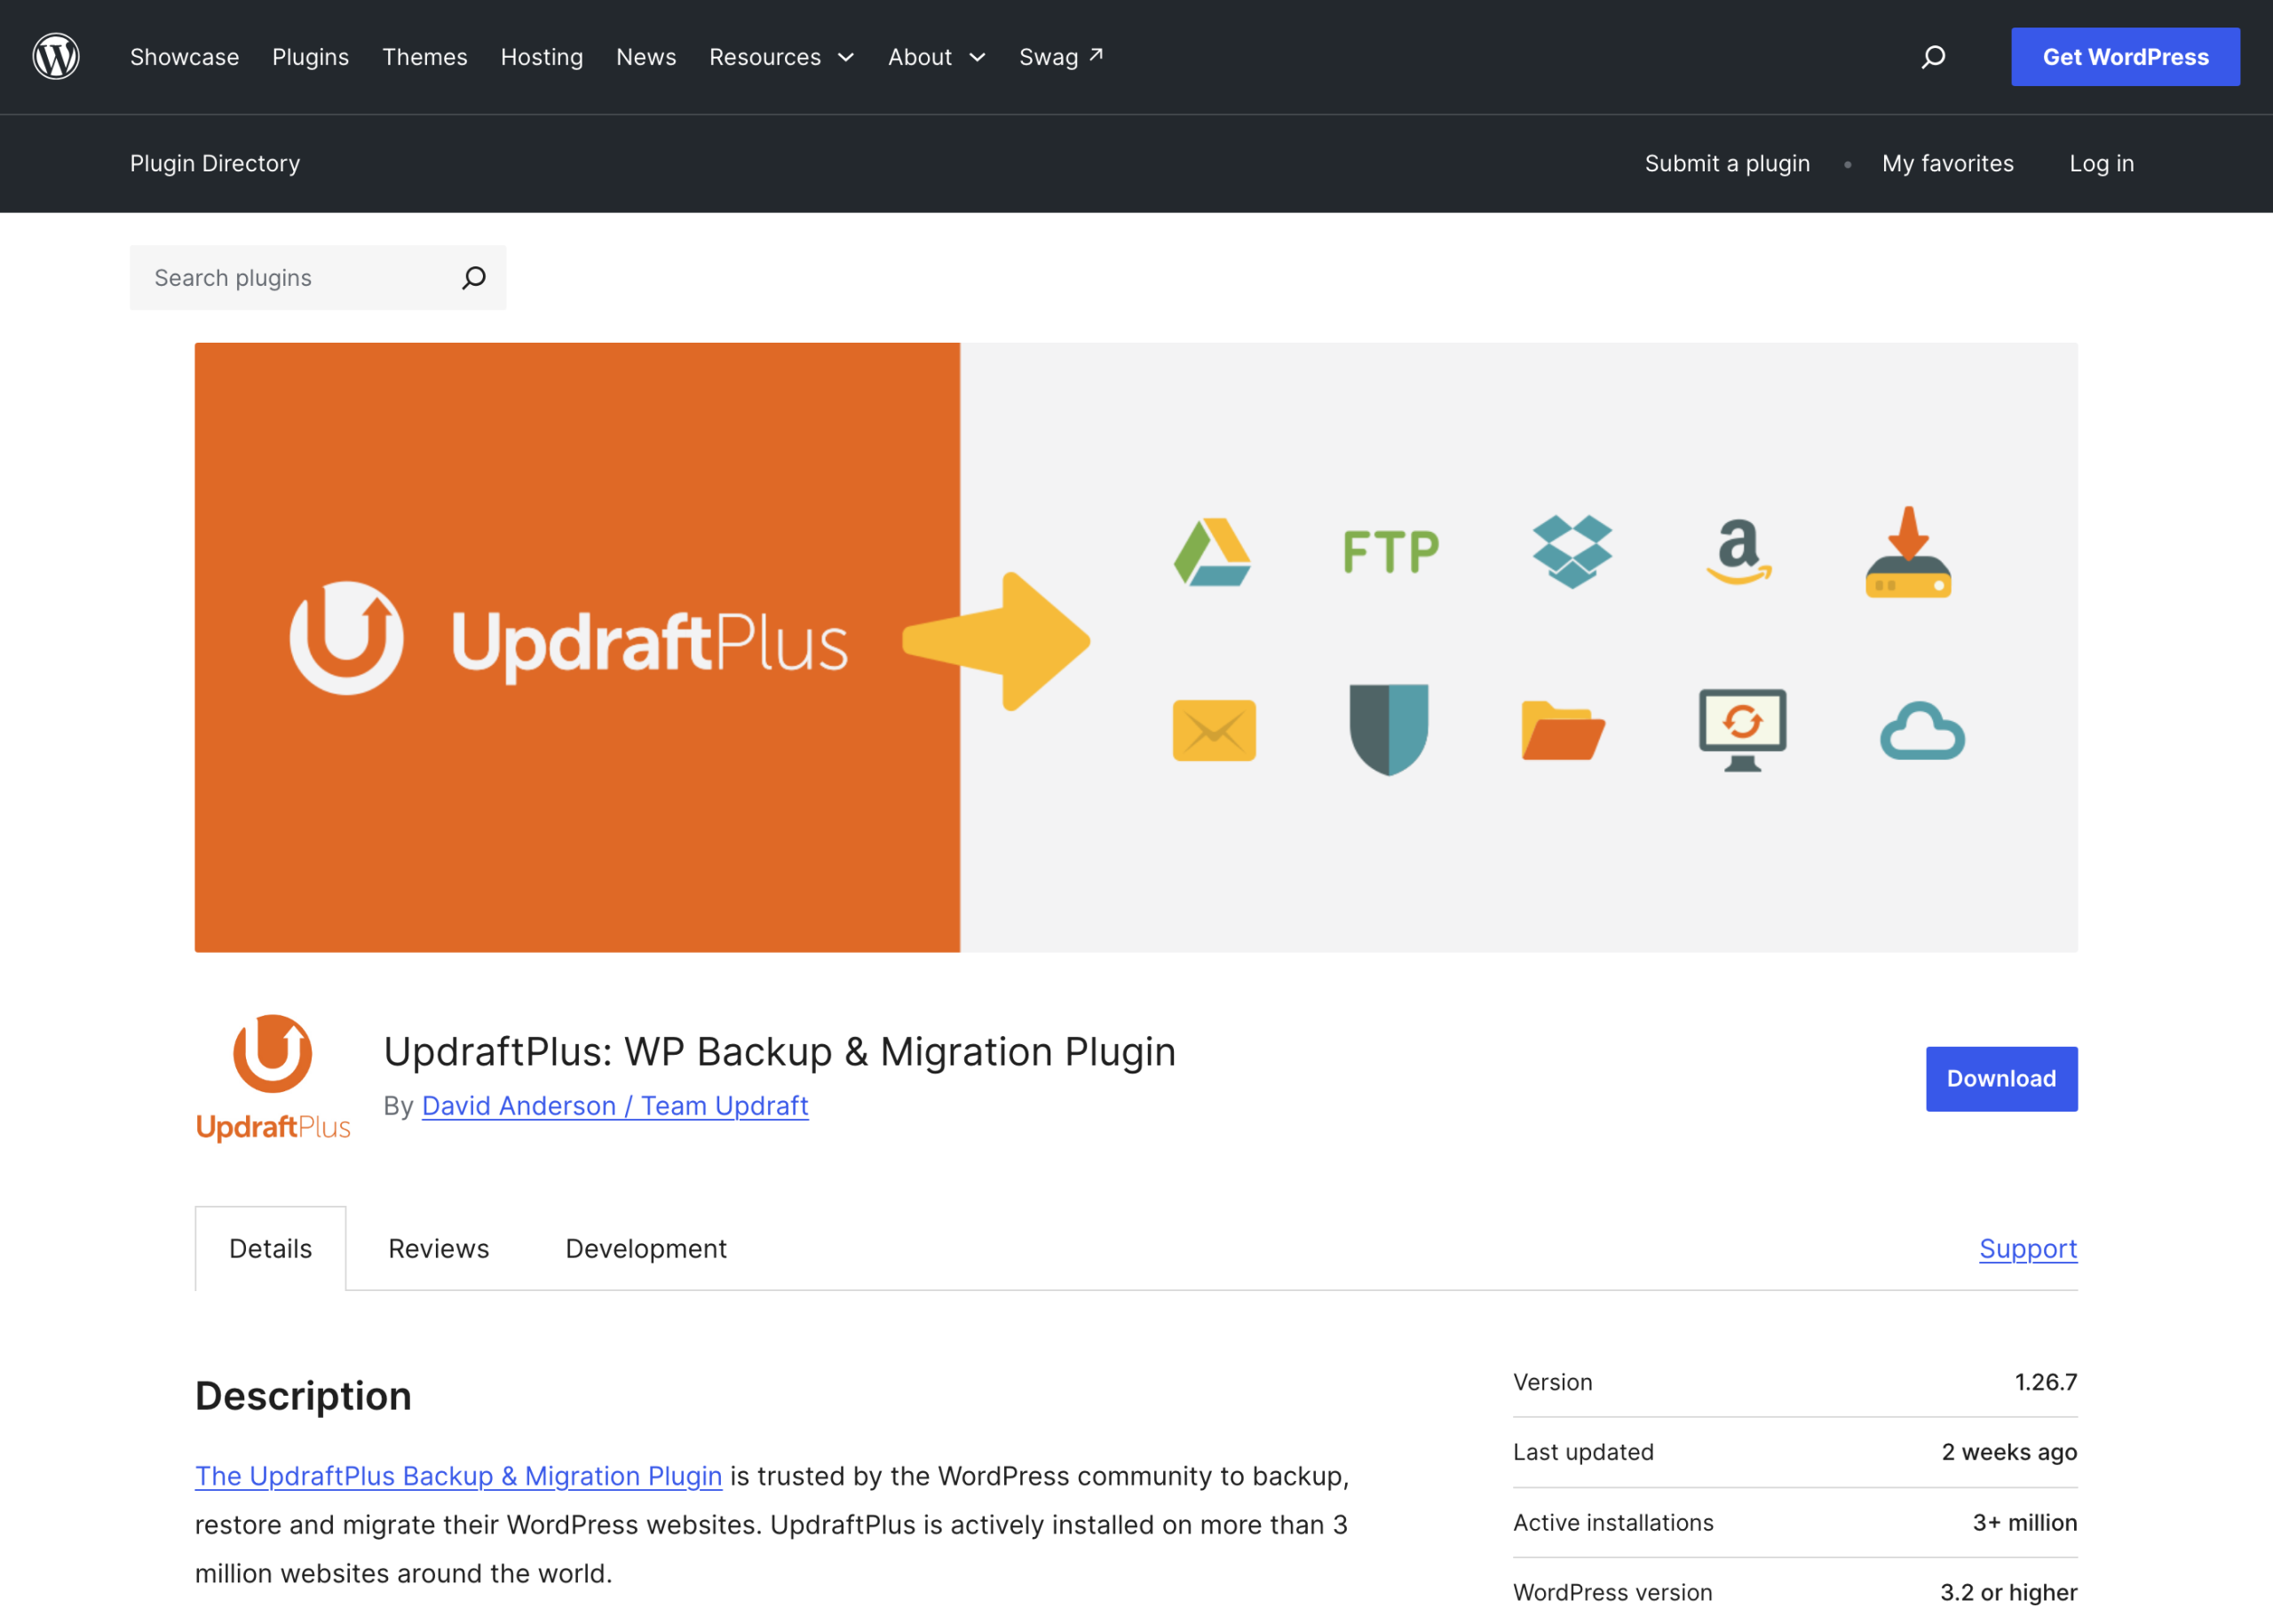This screenshot has width=2273, height=1624.
Task: Click the plugin title heading text
Action: click(779, 1051)
